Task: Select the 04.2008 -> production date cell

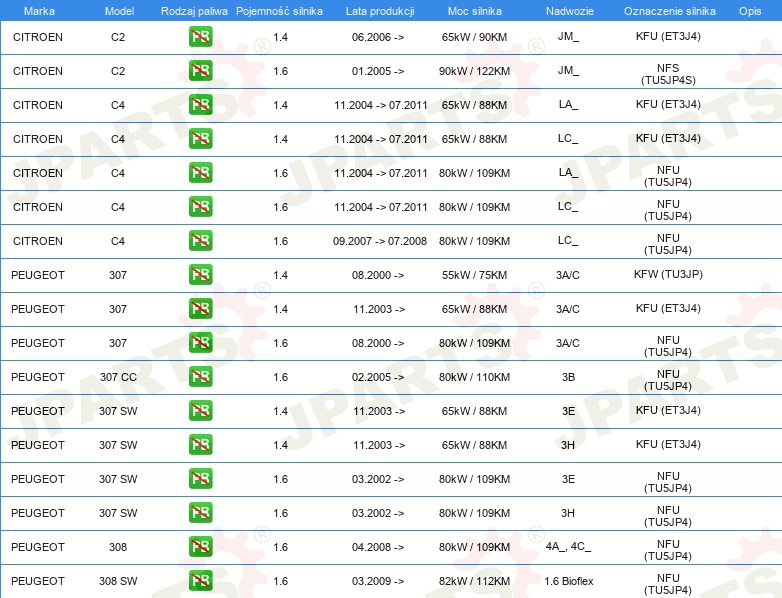Action: point(378,547)
